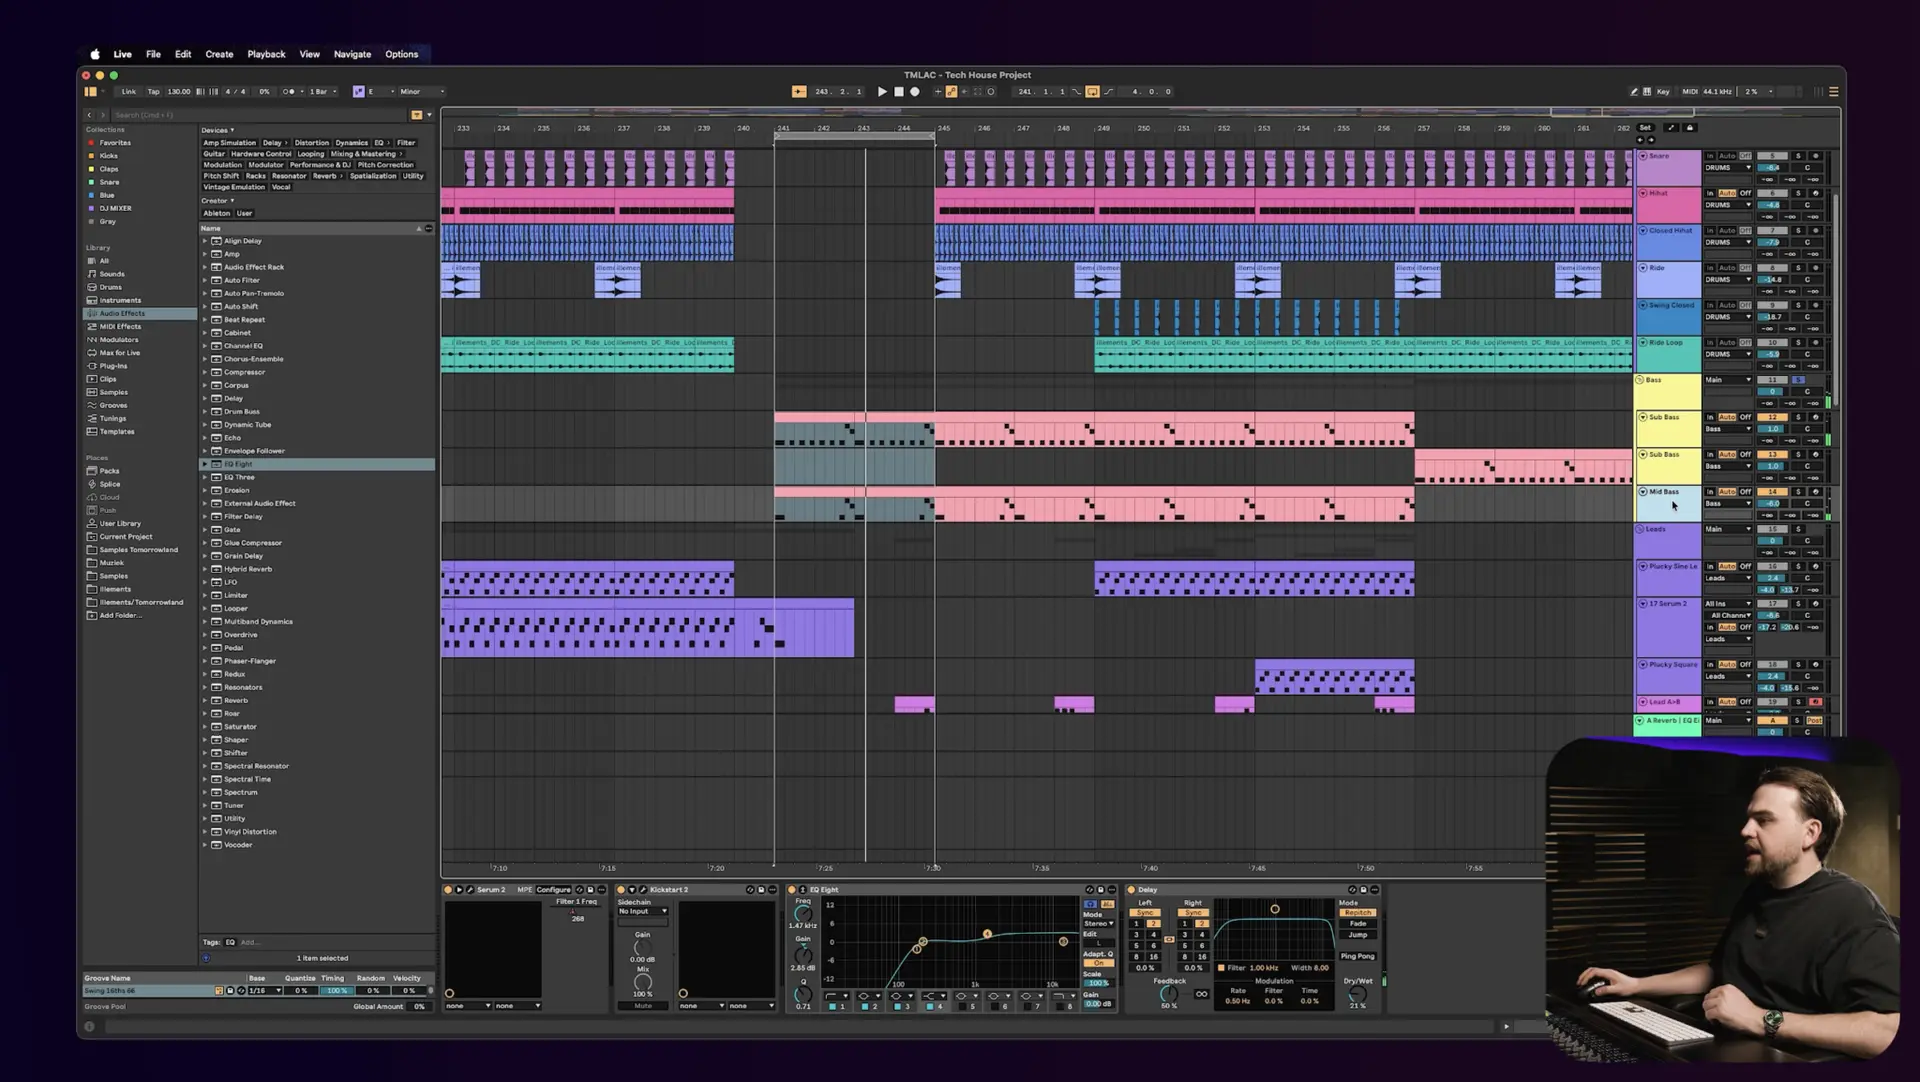Open the Playback menu
This screenshot has width=1920, height=1082.
266,54
